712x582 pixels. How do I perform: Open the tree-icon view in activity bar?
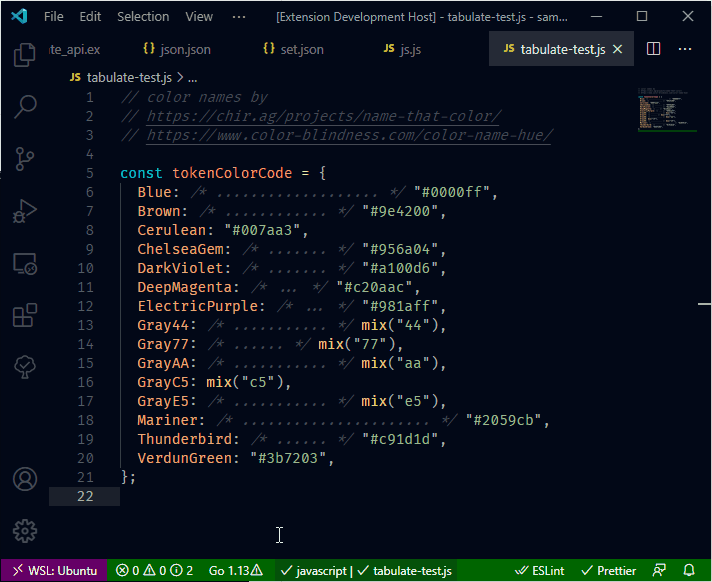[x=25, y=367]
